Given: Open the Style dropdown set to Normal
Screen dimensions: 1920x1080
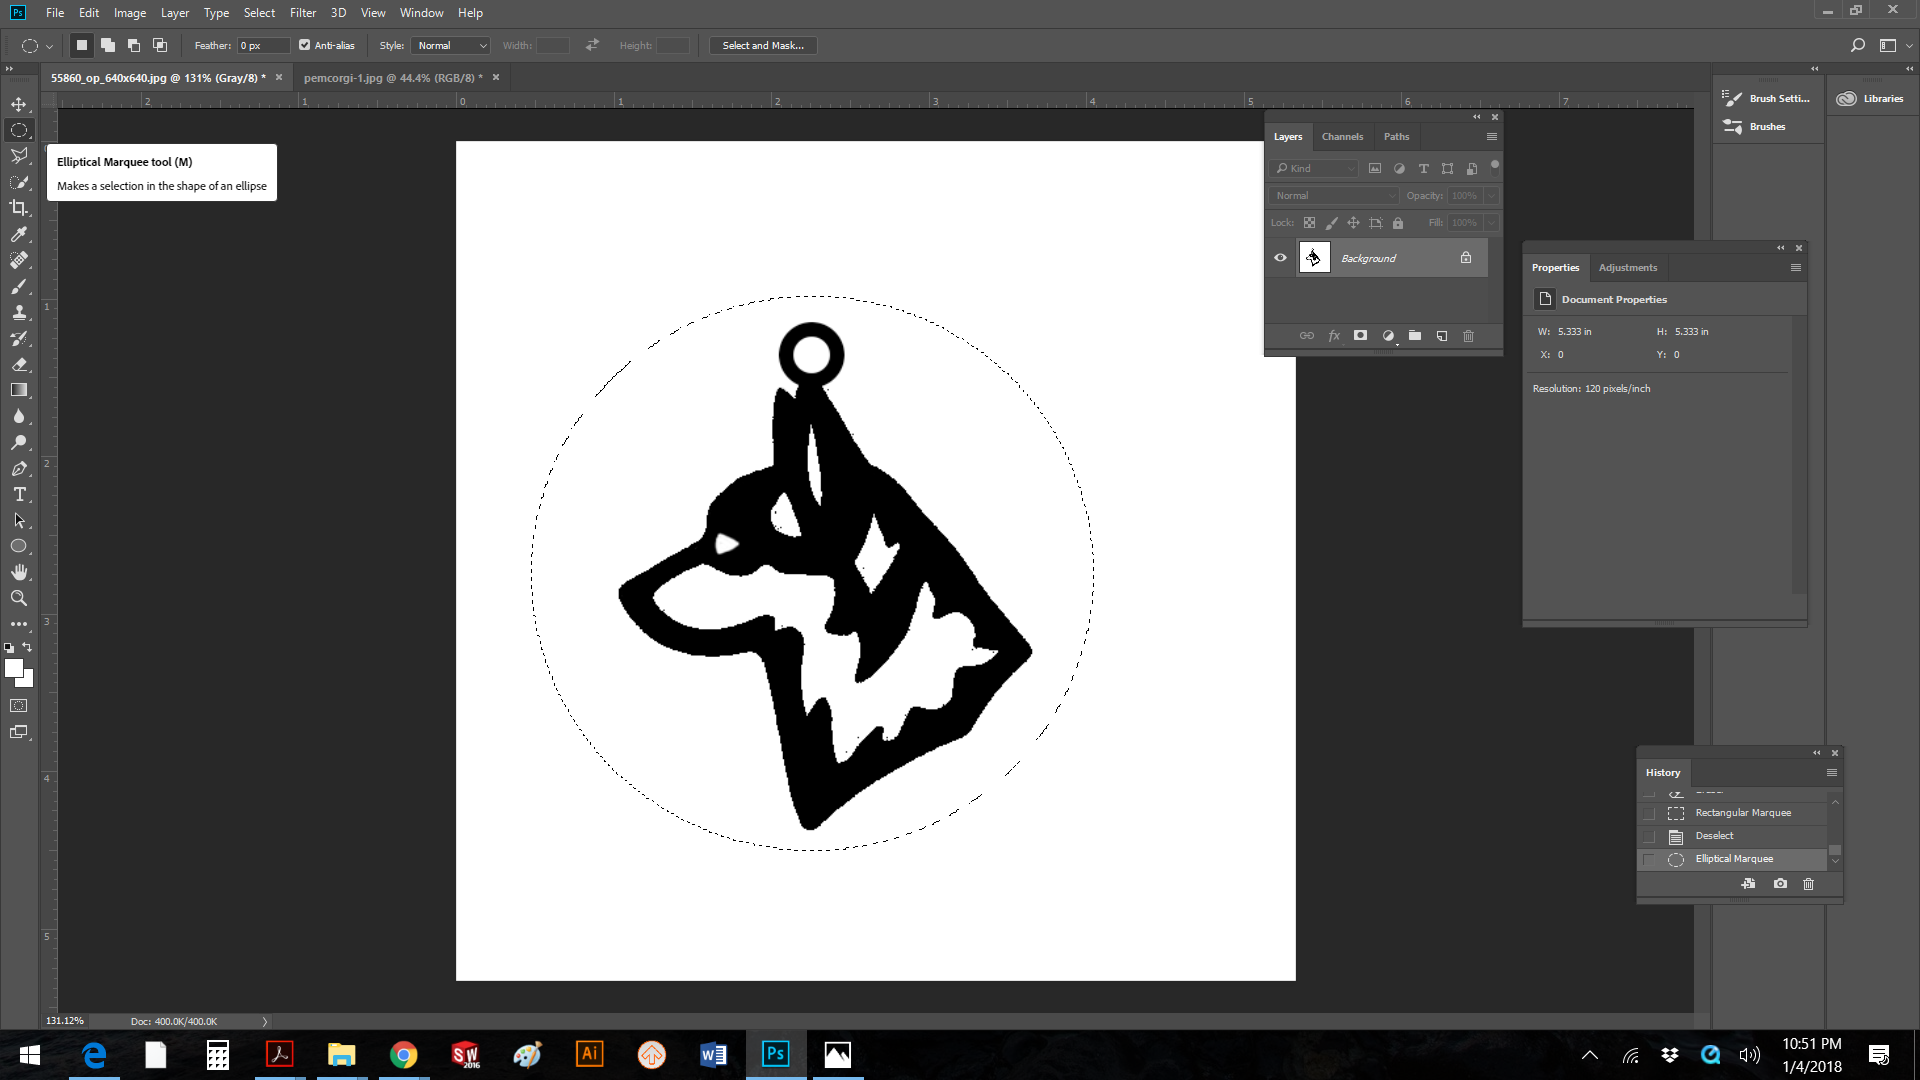Looking at the screenshot, I should click(451, 45).
